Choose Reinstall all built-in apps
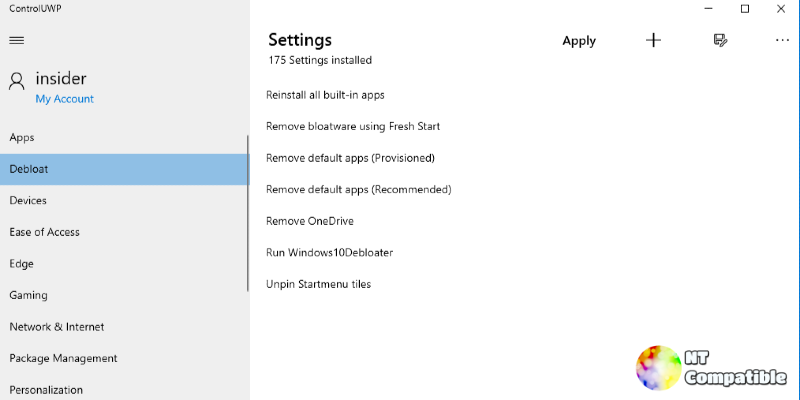The image size is (800, 400). pos(325,95)
